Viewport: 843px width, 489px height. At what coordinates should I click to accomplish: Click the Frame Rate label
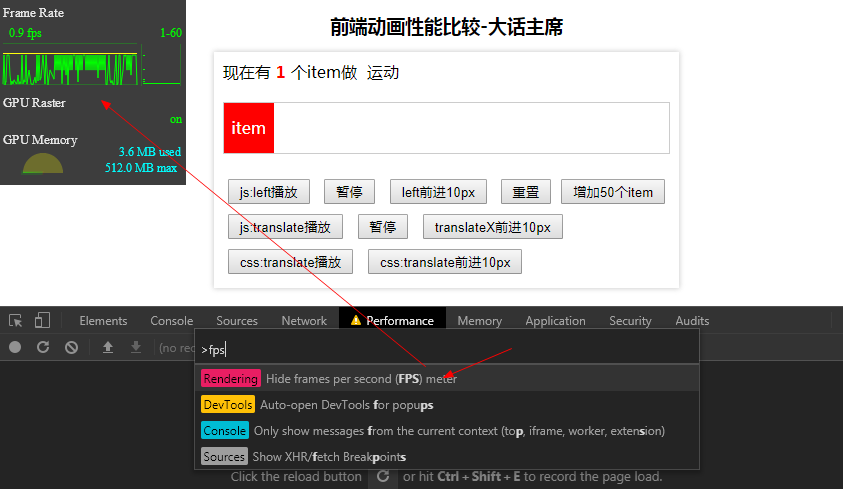click(33, 12)
